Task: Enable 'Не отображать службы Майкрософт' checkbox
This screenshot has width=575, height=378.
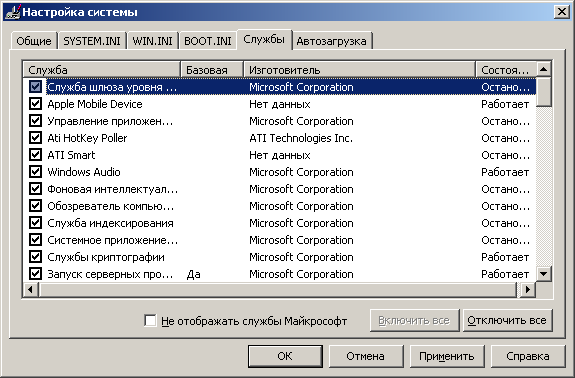Action: tap(150, 320)
